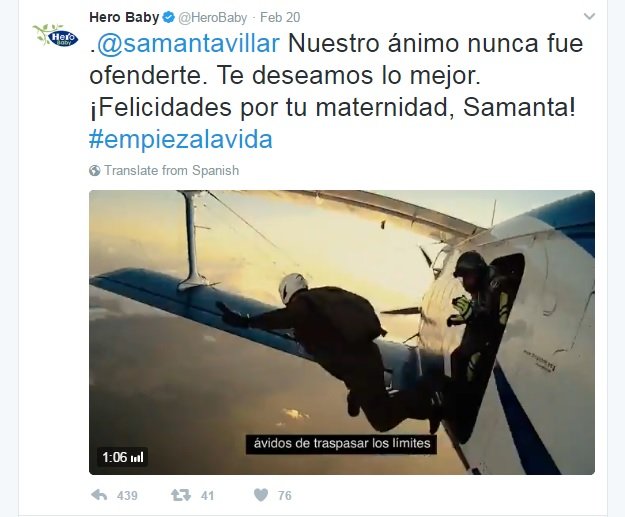Click the video caption 'ávidos de traspasar los límites'
Image resolution: width=625 pixels, height=517 pixels.
point(342,443)
